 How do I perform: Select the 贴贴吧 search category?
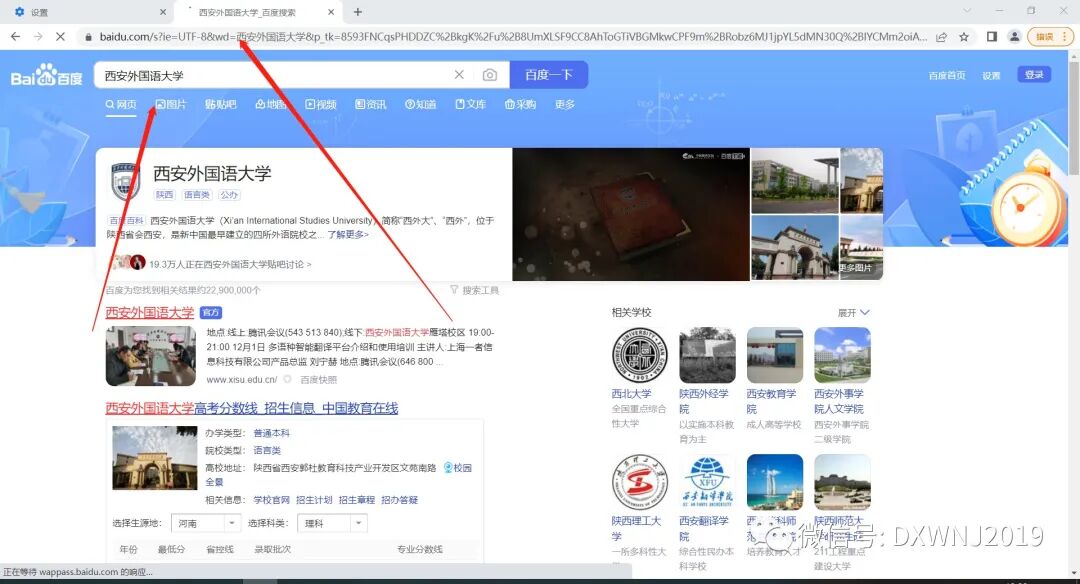(220, 105)
